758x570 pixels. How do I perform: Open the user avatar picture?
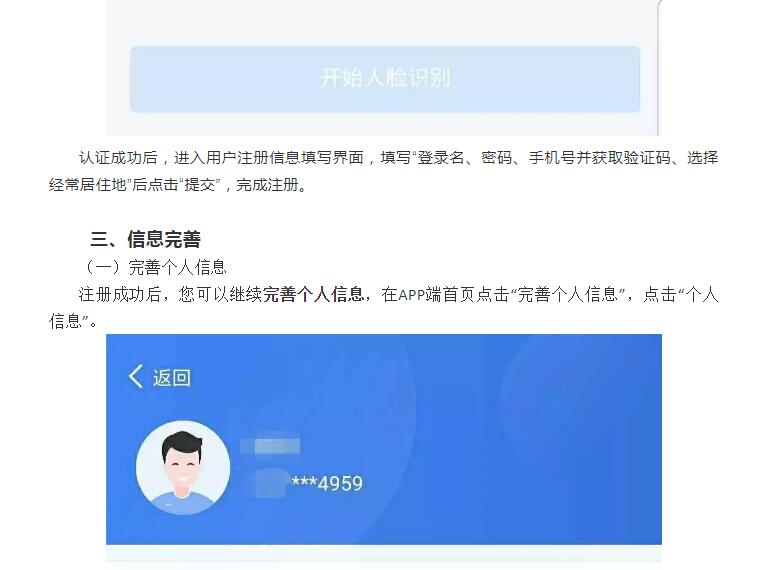click(x=183, y=467)
